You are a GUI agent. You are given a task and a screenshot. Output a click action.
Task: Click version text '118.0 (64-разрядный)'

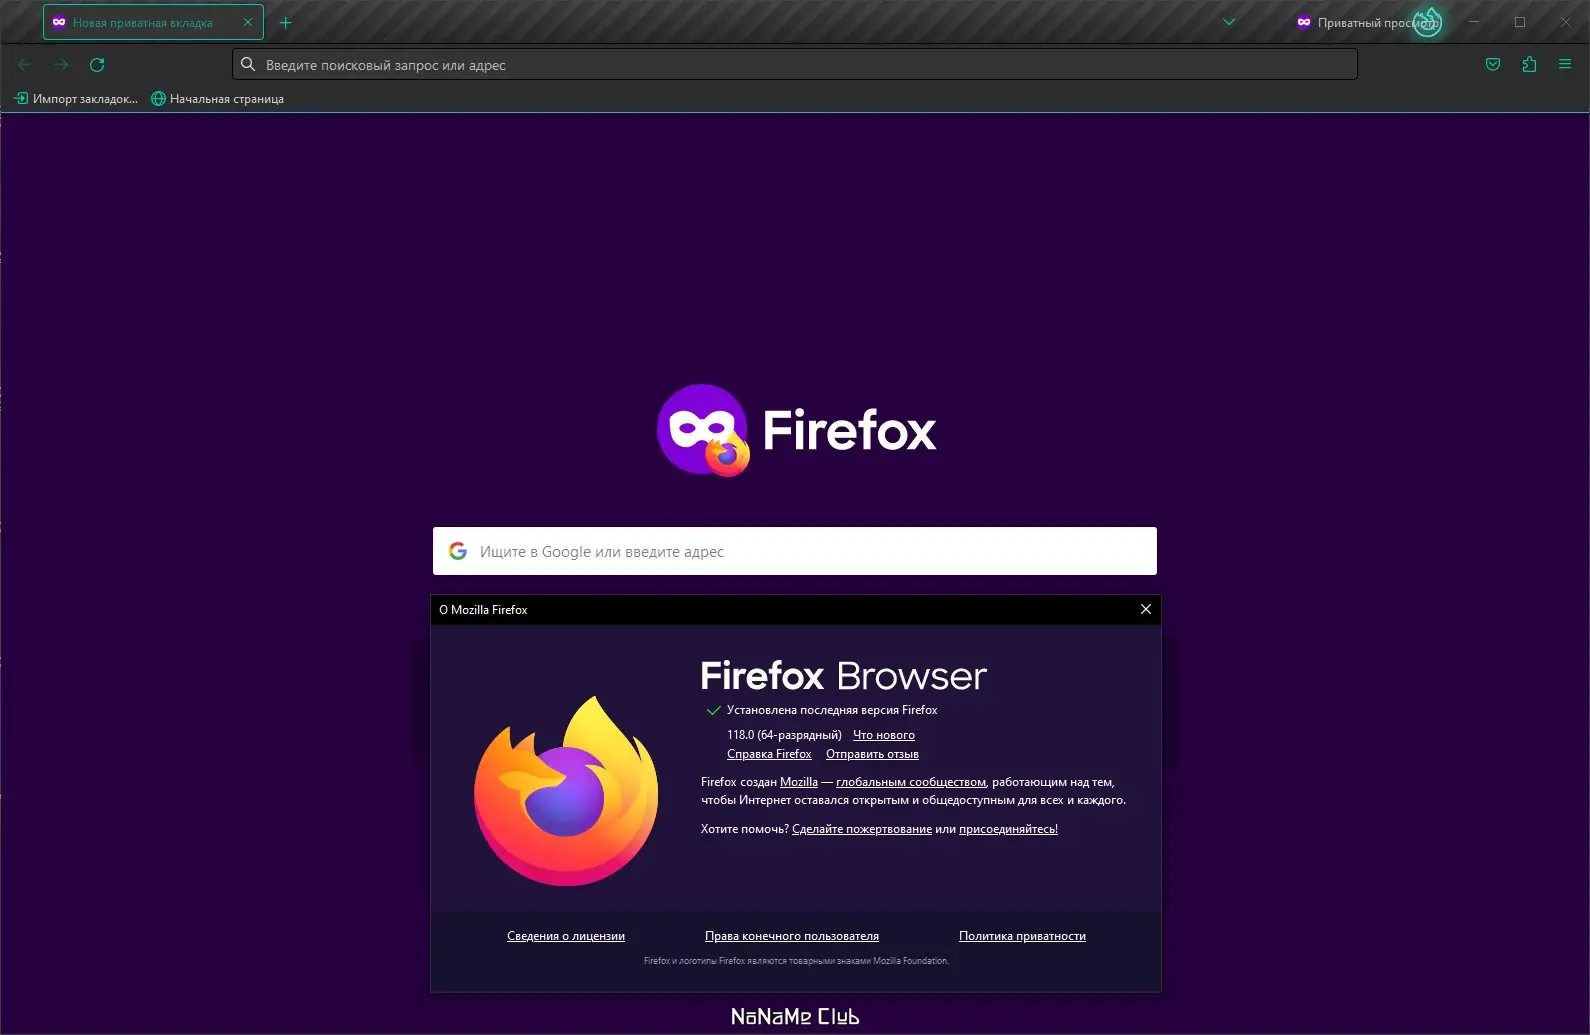[x=784, y=735]
